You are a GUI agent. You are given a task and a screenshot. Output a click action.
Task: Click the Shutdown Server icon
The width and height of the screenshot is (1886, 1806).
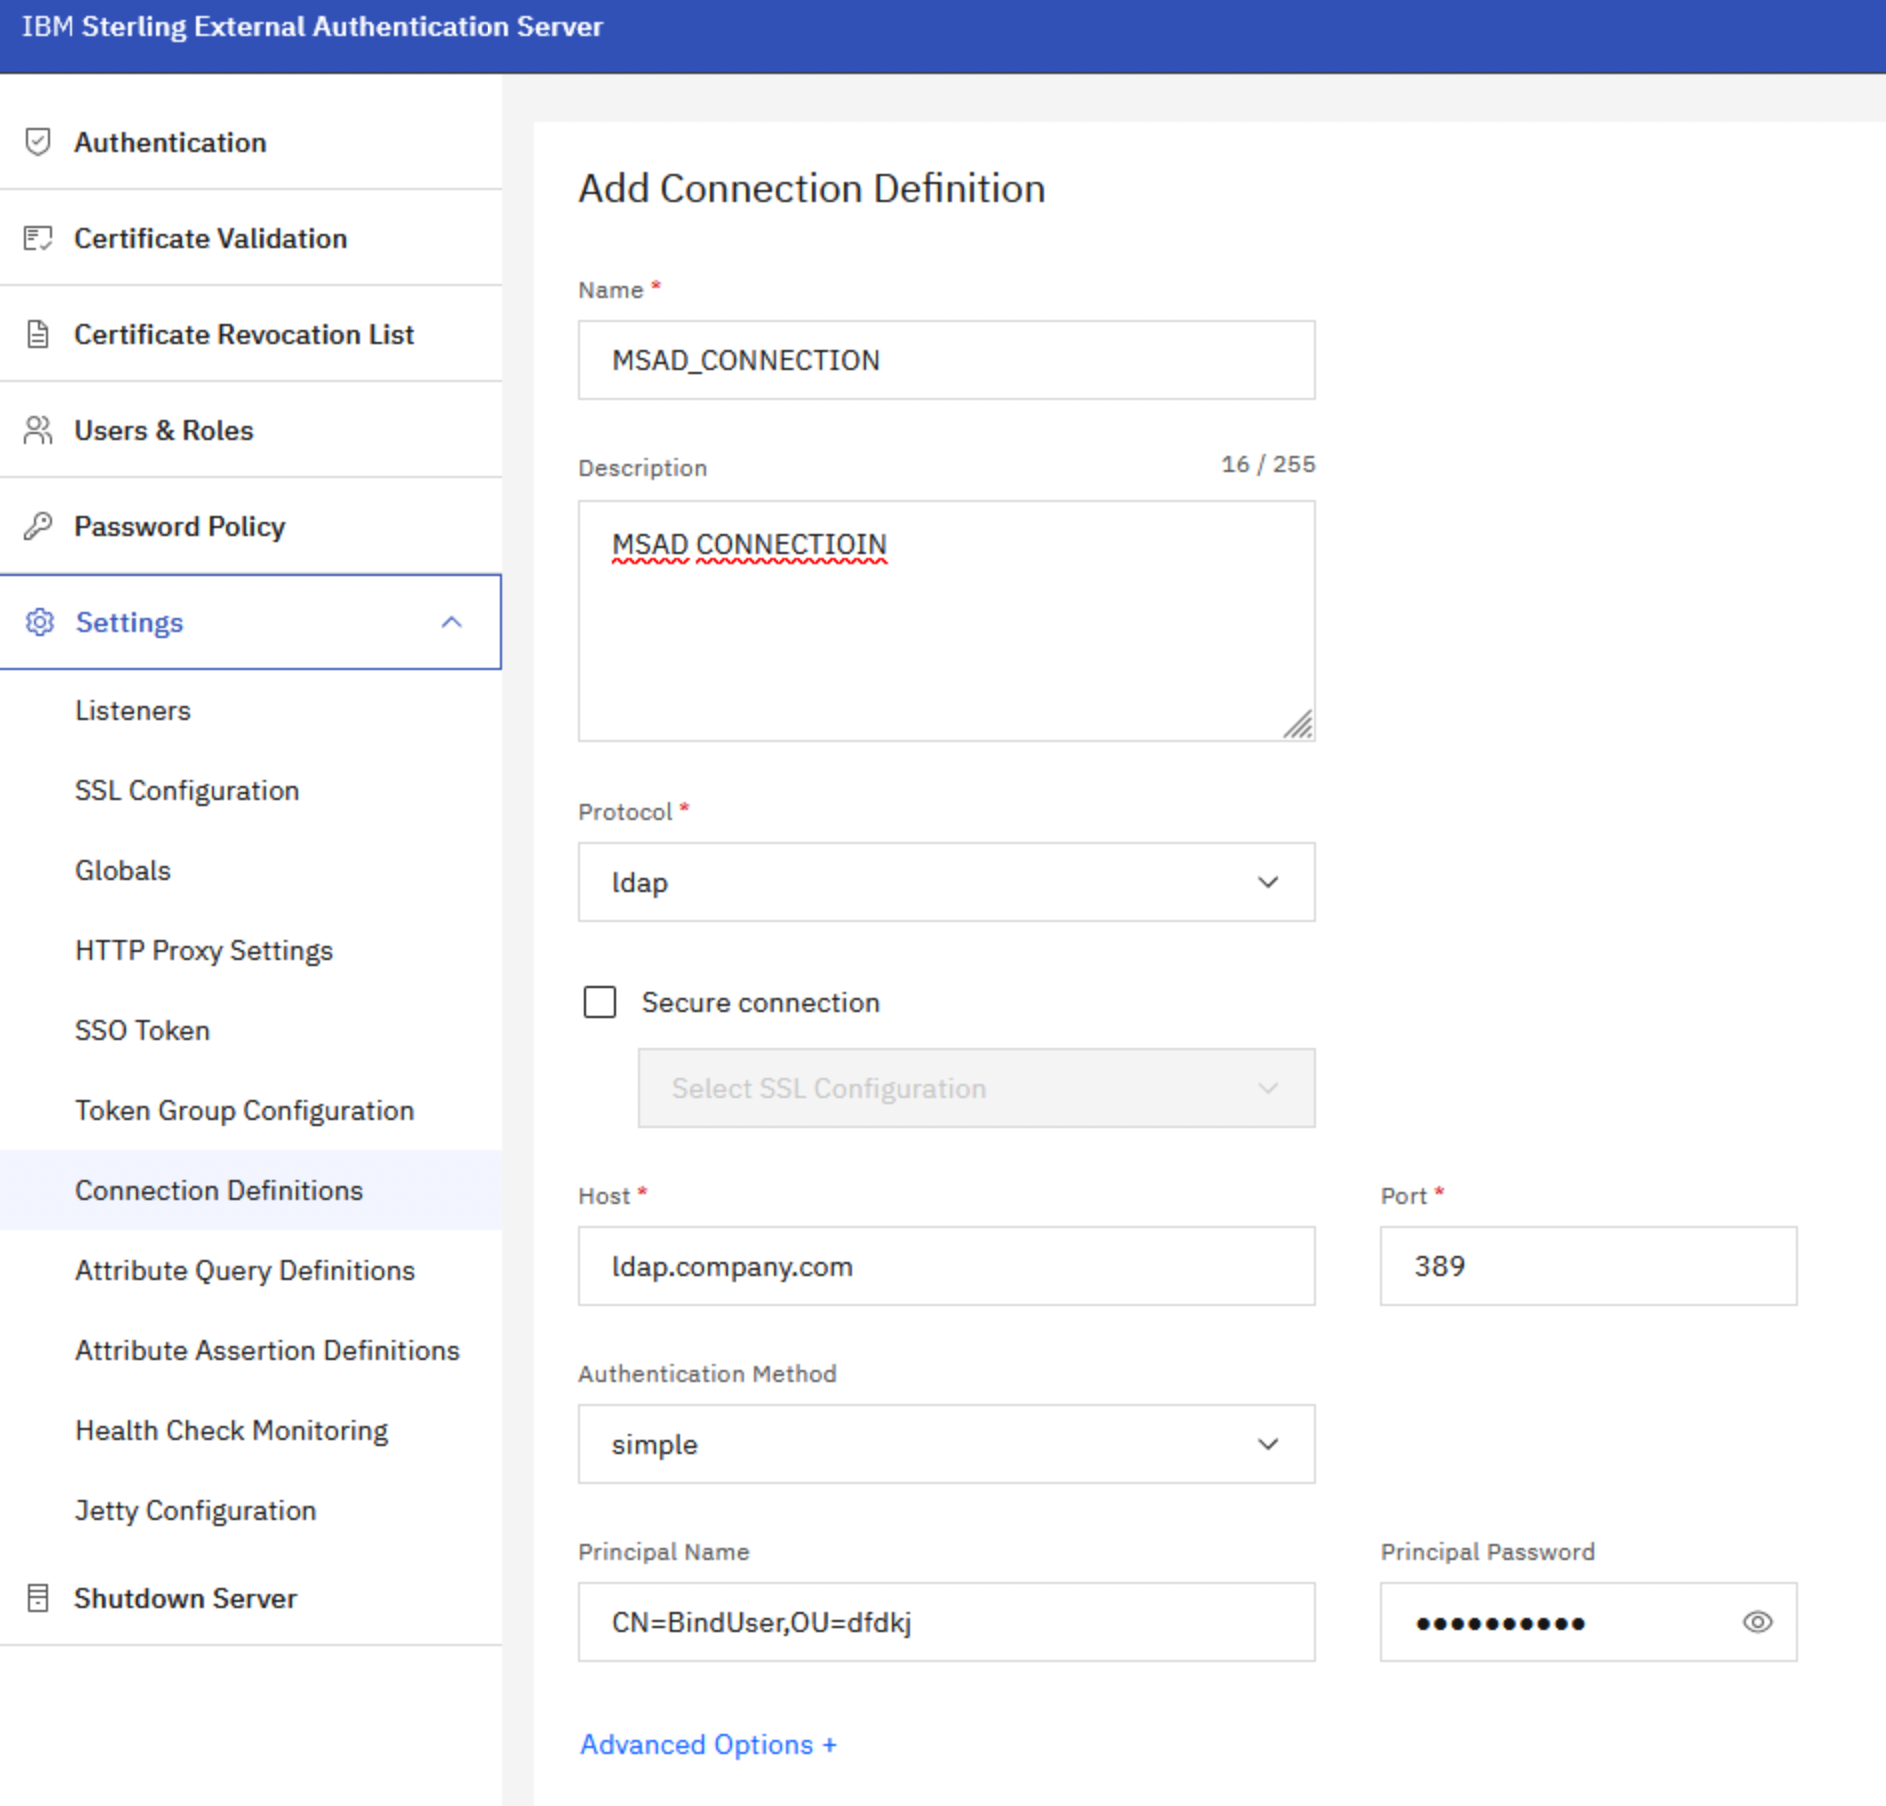click(x=38, y=1598)
